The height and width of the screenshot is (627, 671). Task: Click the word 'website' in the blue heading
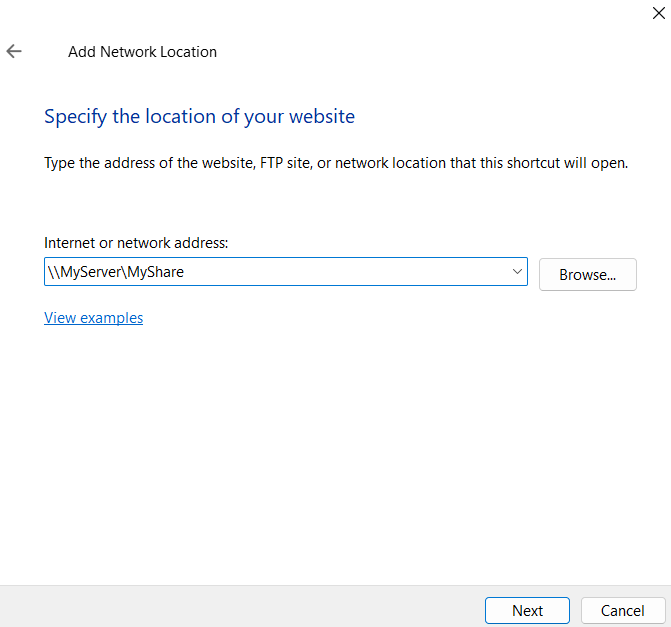tap(322, 117)
